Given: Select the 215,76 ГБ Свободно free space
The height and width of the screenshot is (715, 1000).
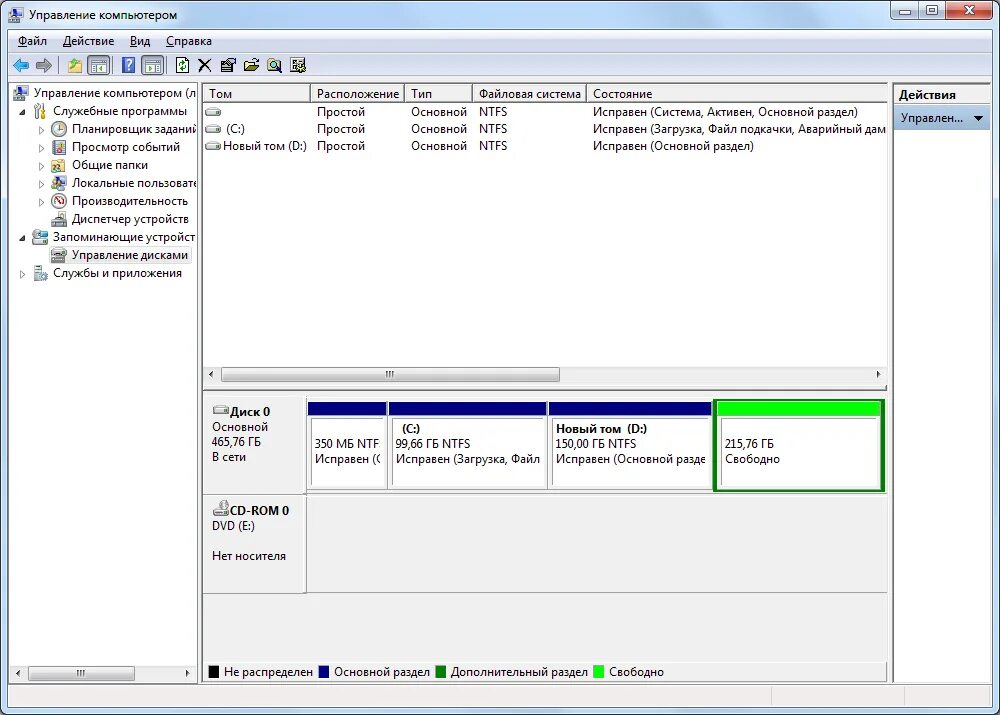Looking at the screenshot, I should 798,445.
